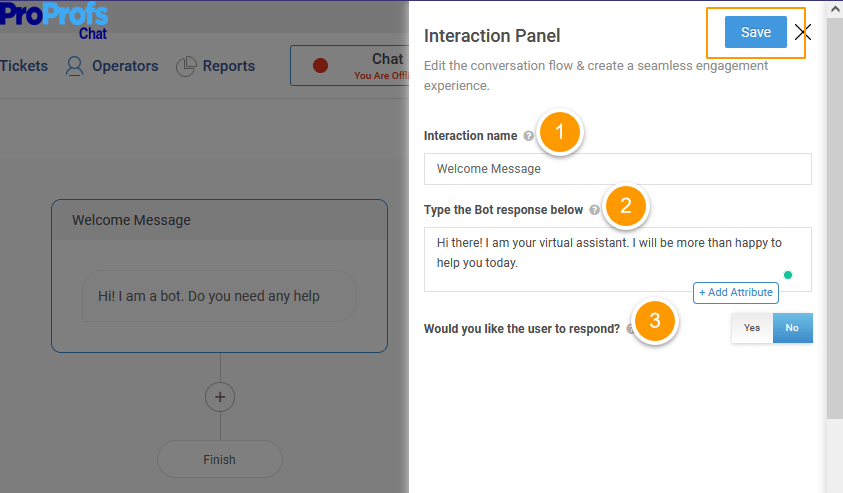Screen dimensions: 843x493
Task: Click the Finish node in flow
Action: pyautogui.click(x=220, y=460)
